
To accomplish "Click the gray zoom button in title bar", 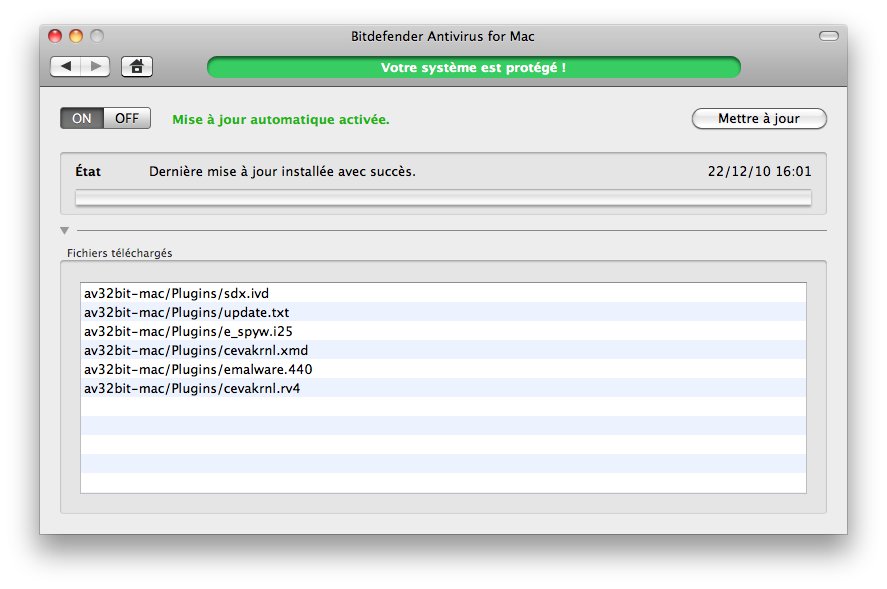I will (97, 36).
